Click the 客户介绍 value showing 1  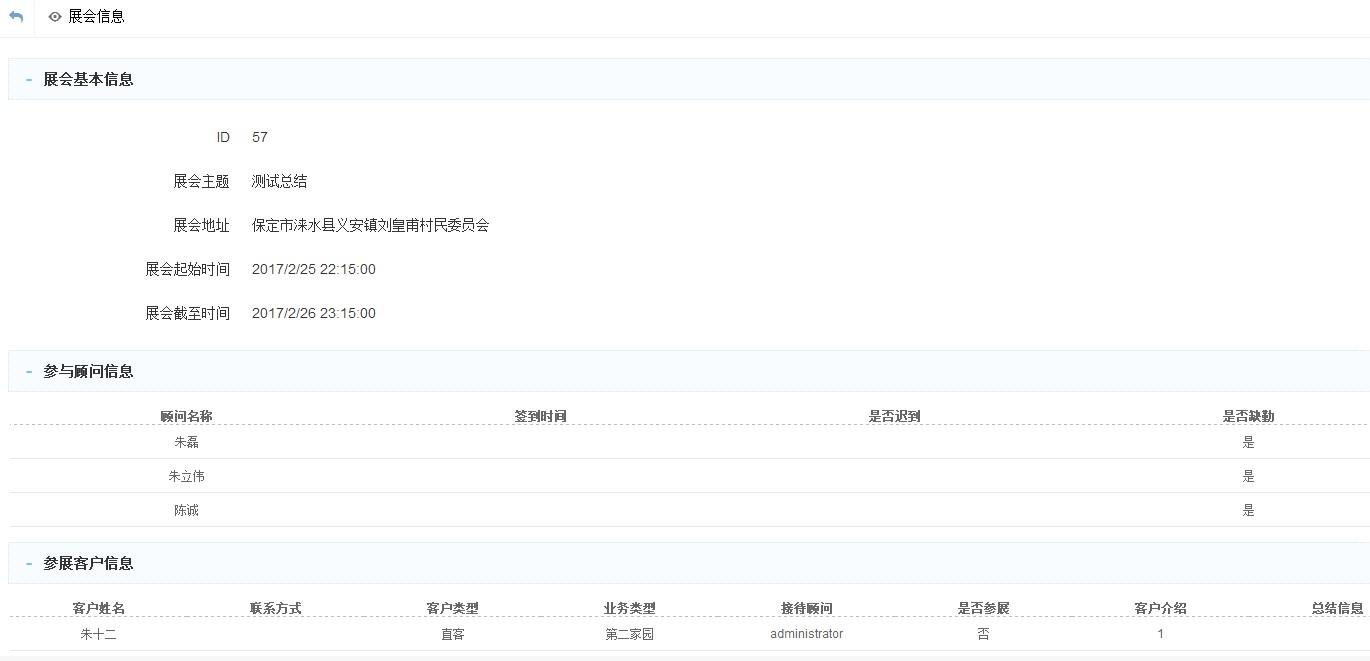pyautogui.click(x=1161, y=633)
